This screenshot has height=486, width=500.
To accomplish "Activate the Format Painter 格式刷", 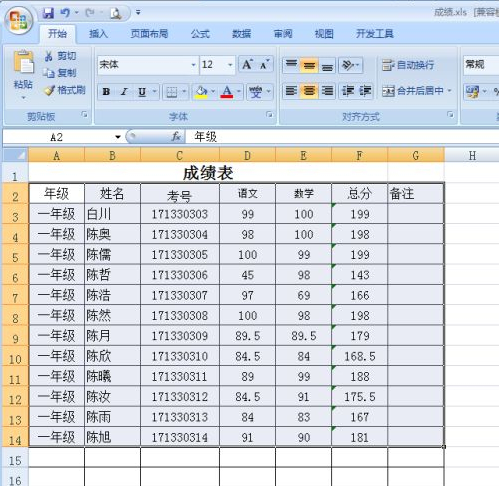I will (x=65, y=90).
